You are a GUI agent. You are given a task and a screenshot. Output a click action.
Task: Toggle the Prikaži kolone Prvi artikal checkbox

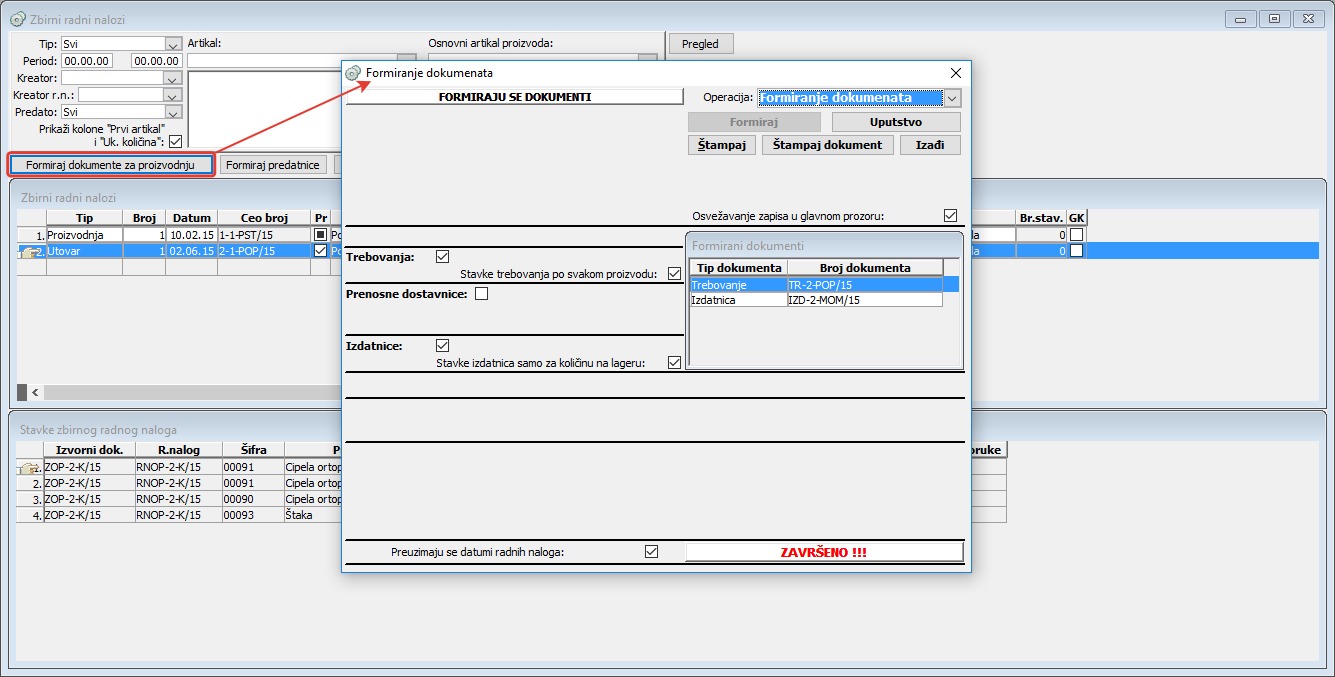click(176, 142)
